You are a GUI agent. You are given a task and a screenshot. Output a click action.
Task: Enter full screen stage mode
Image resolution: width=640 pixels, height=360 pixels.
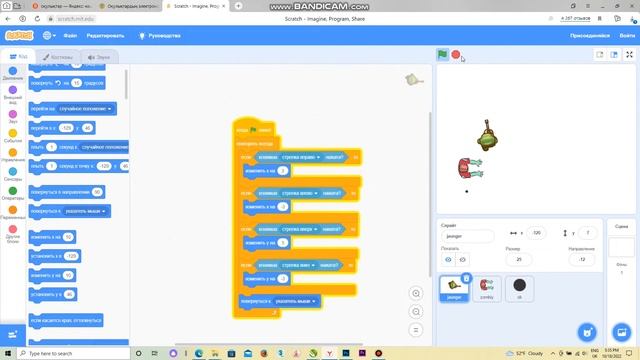click(x=629, y=55)
